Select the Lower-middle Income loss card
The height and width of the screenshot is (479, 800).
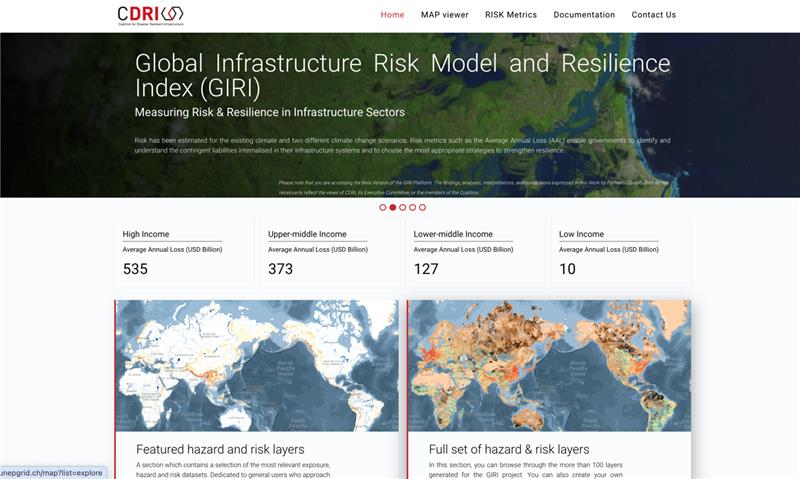point(475,253)
